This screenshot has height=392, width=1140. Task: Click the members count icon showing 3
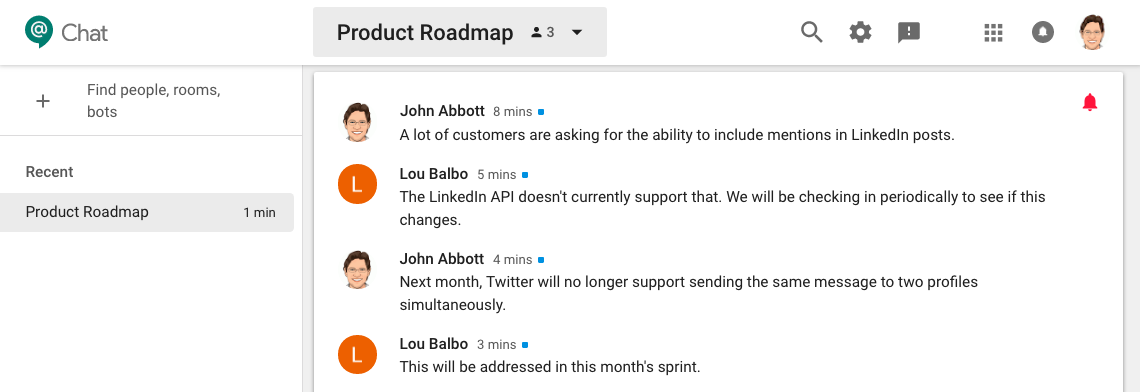(543, 32)
